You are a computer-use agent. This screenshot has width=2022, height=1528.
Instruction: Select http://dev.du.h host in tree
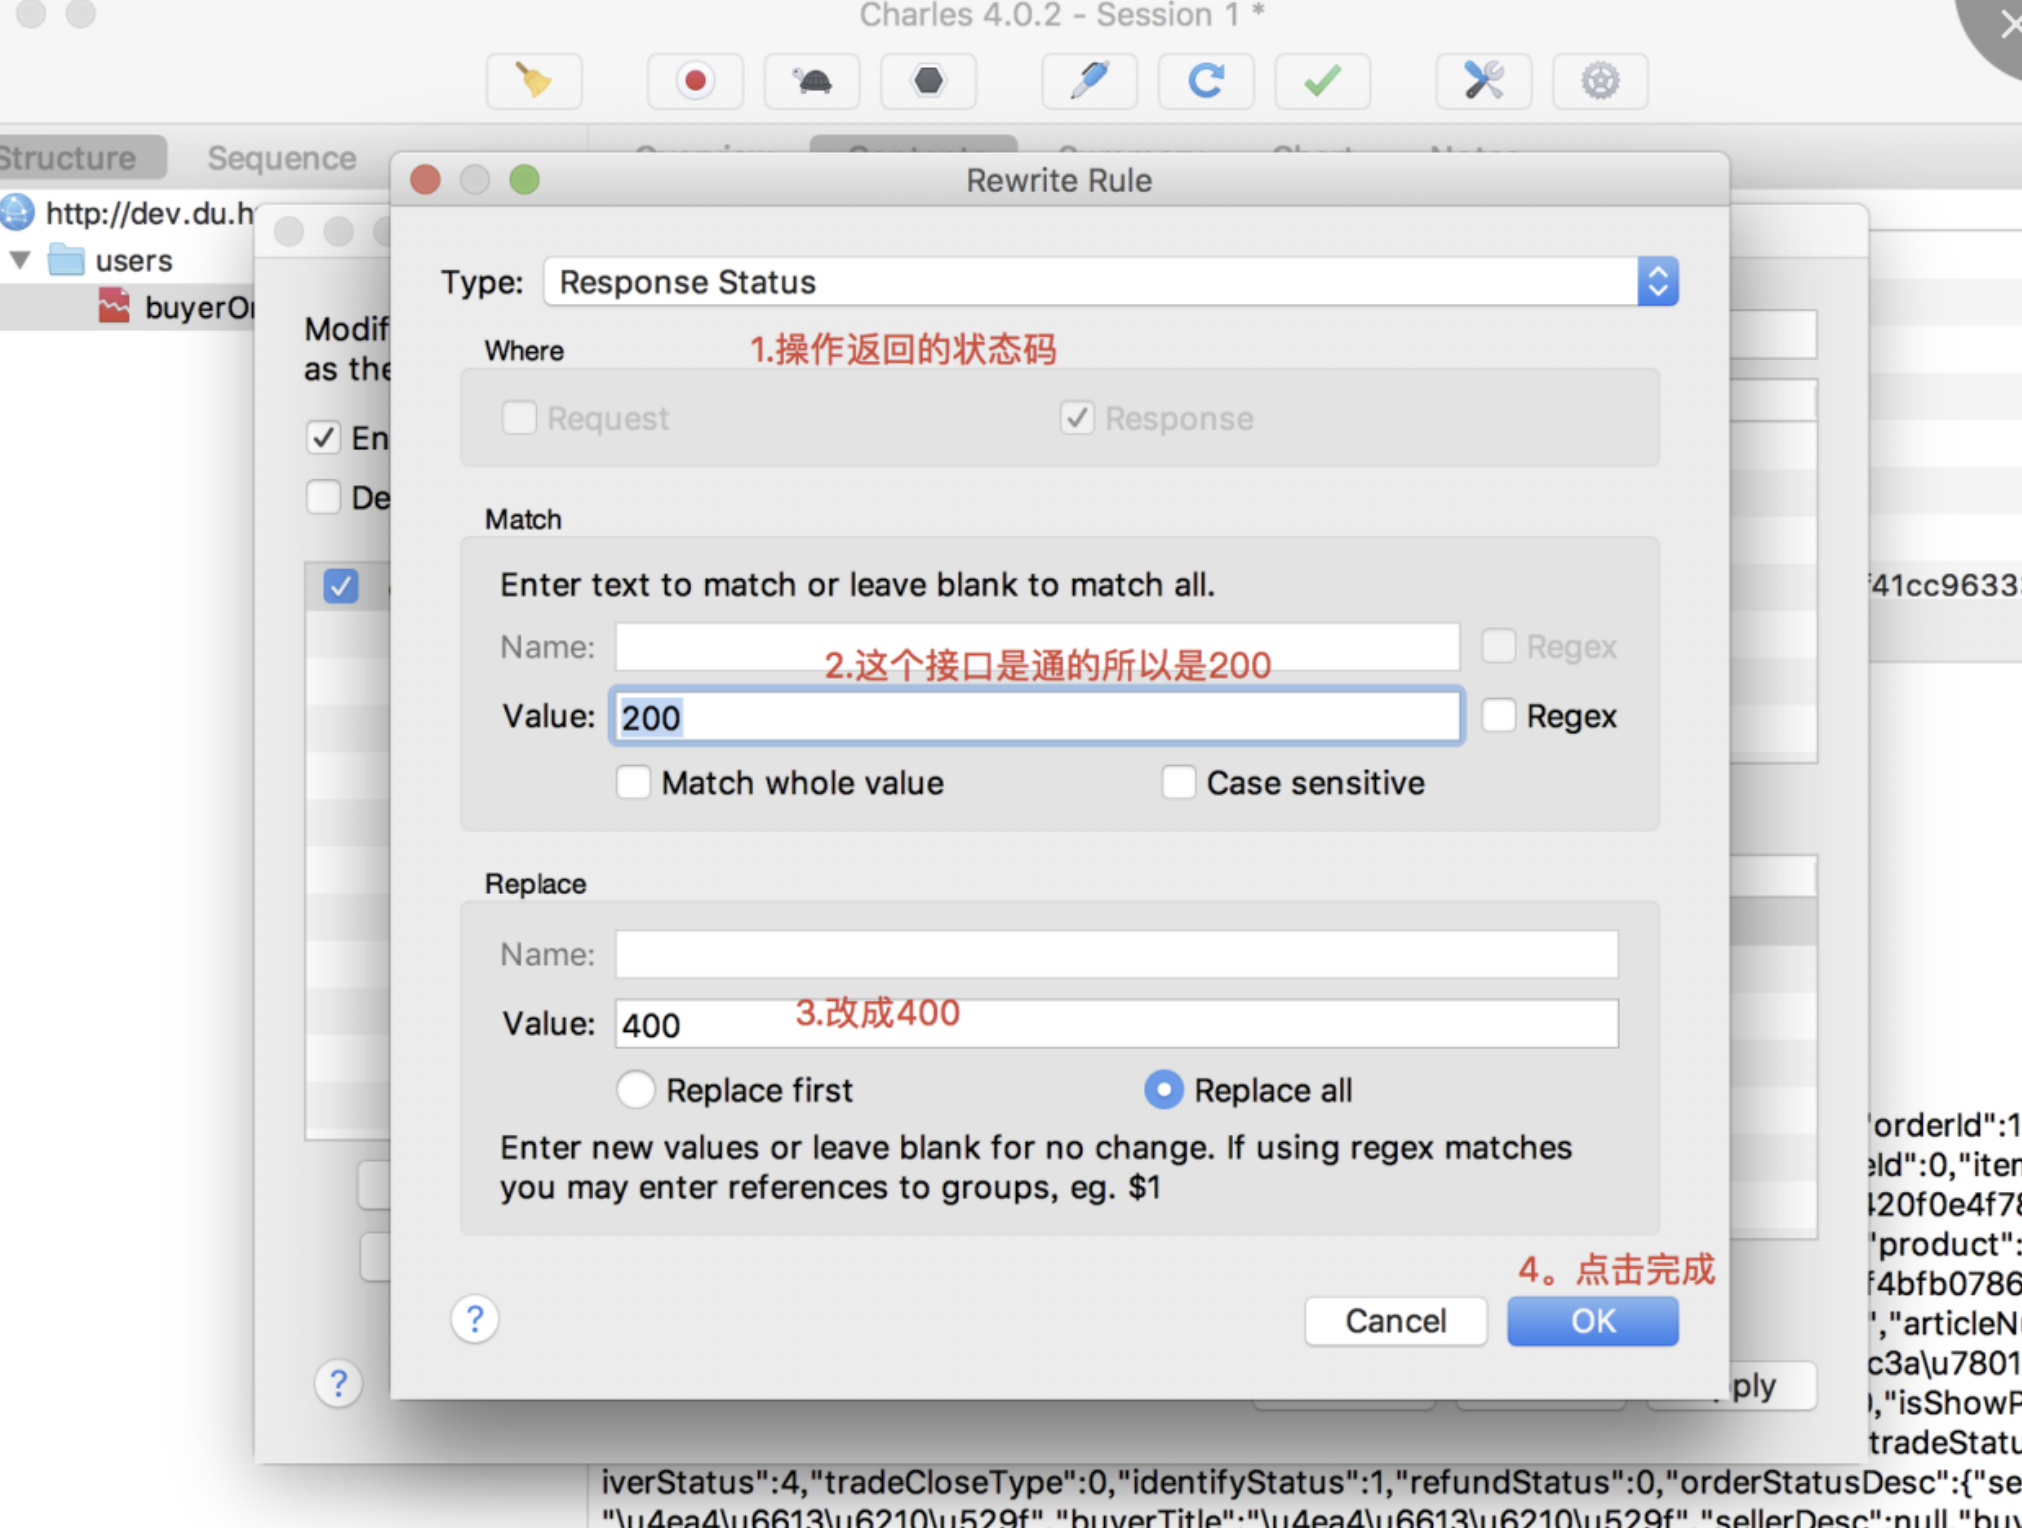pyautogui.click(x=149, y=213)
